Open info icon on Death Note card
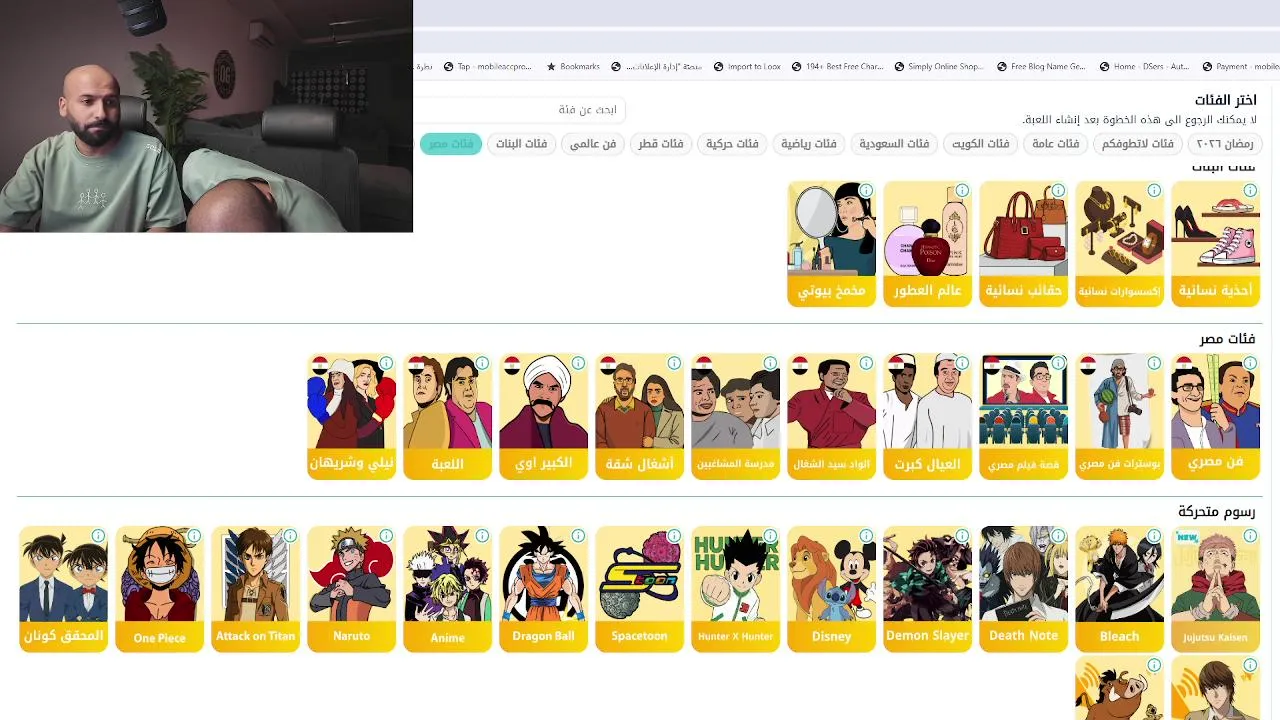Image resolution: width=1280 pixels, height=720 pixels. 1058,536
